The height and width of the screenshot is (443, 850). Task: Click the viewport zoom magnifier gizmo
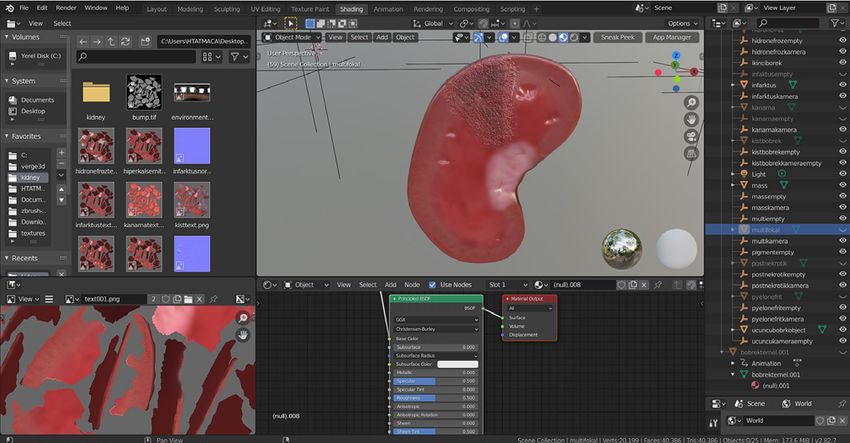coord(691,102)
